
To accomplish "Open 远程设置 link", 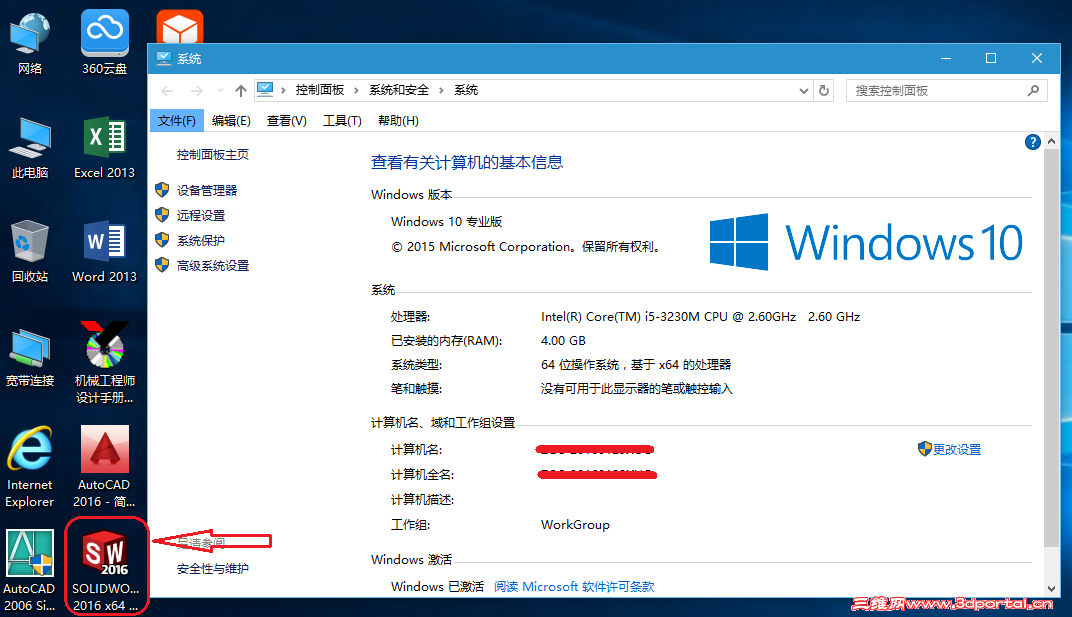I will point(200,215).
